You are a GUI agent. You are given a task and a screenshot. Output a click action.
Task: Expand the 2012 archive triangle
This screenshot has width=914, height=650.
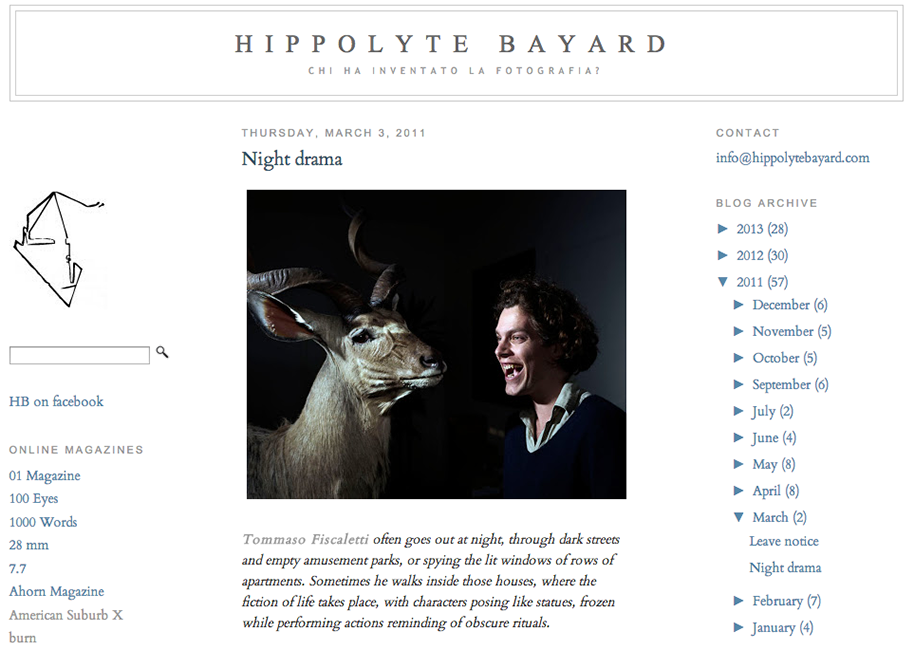[x=723, y=255]
